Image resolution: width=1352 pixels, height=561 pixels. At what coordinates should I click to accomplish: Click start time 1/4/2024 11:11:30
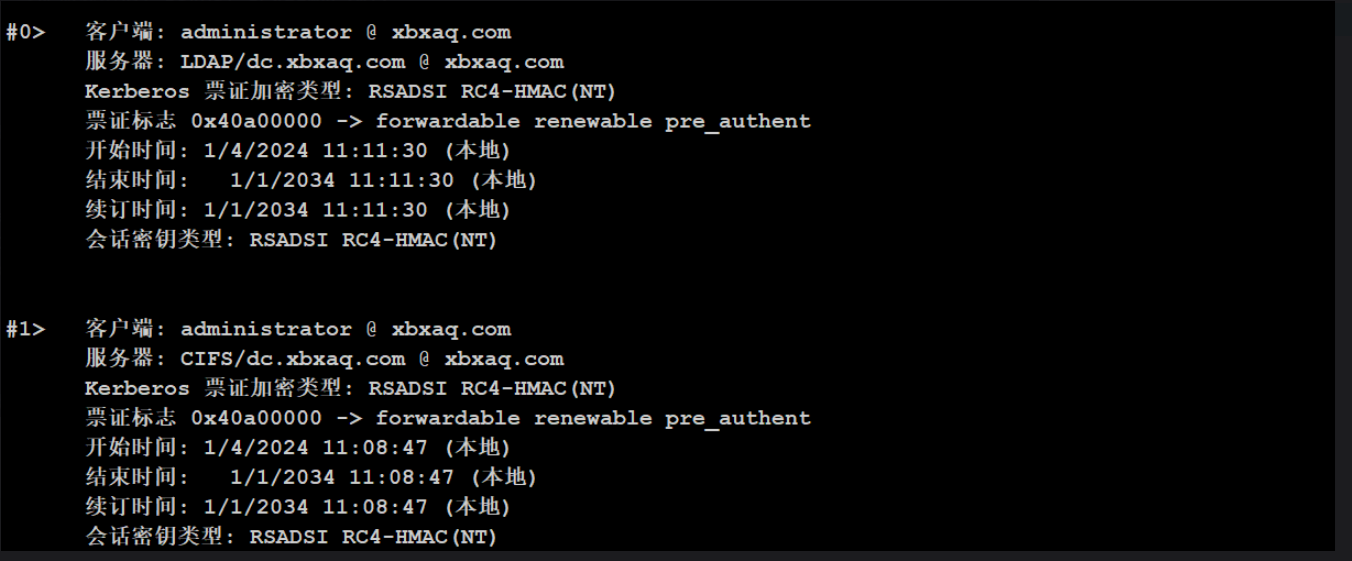click(316, 151)
